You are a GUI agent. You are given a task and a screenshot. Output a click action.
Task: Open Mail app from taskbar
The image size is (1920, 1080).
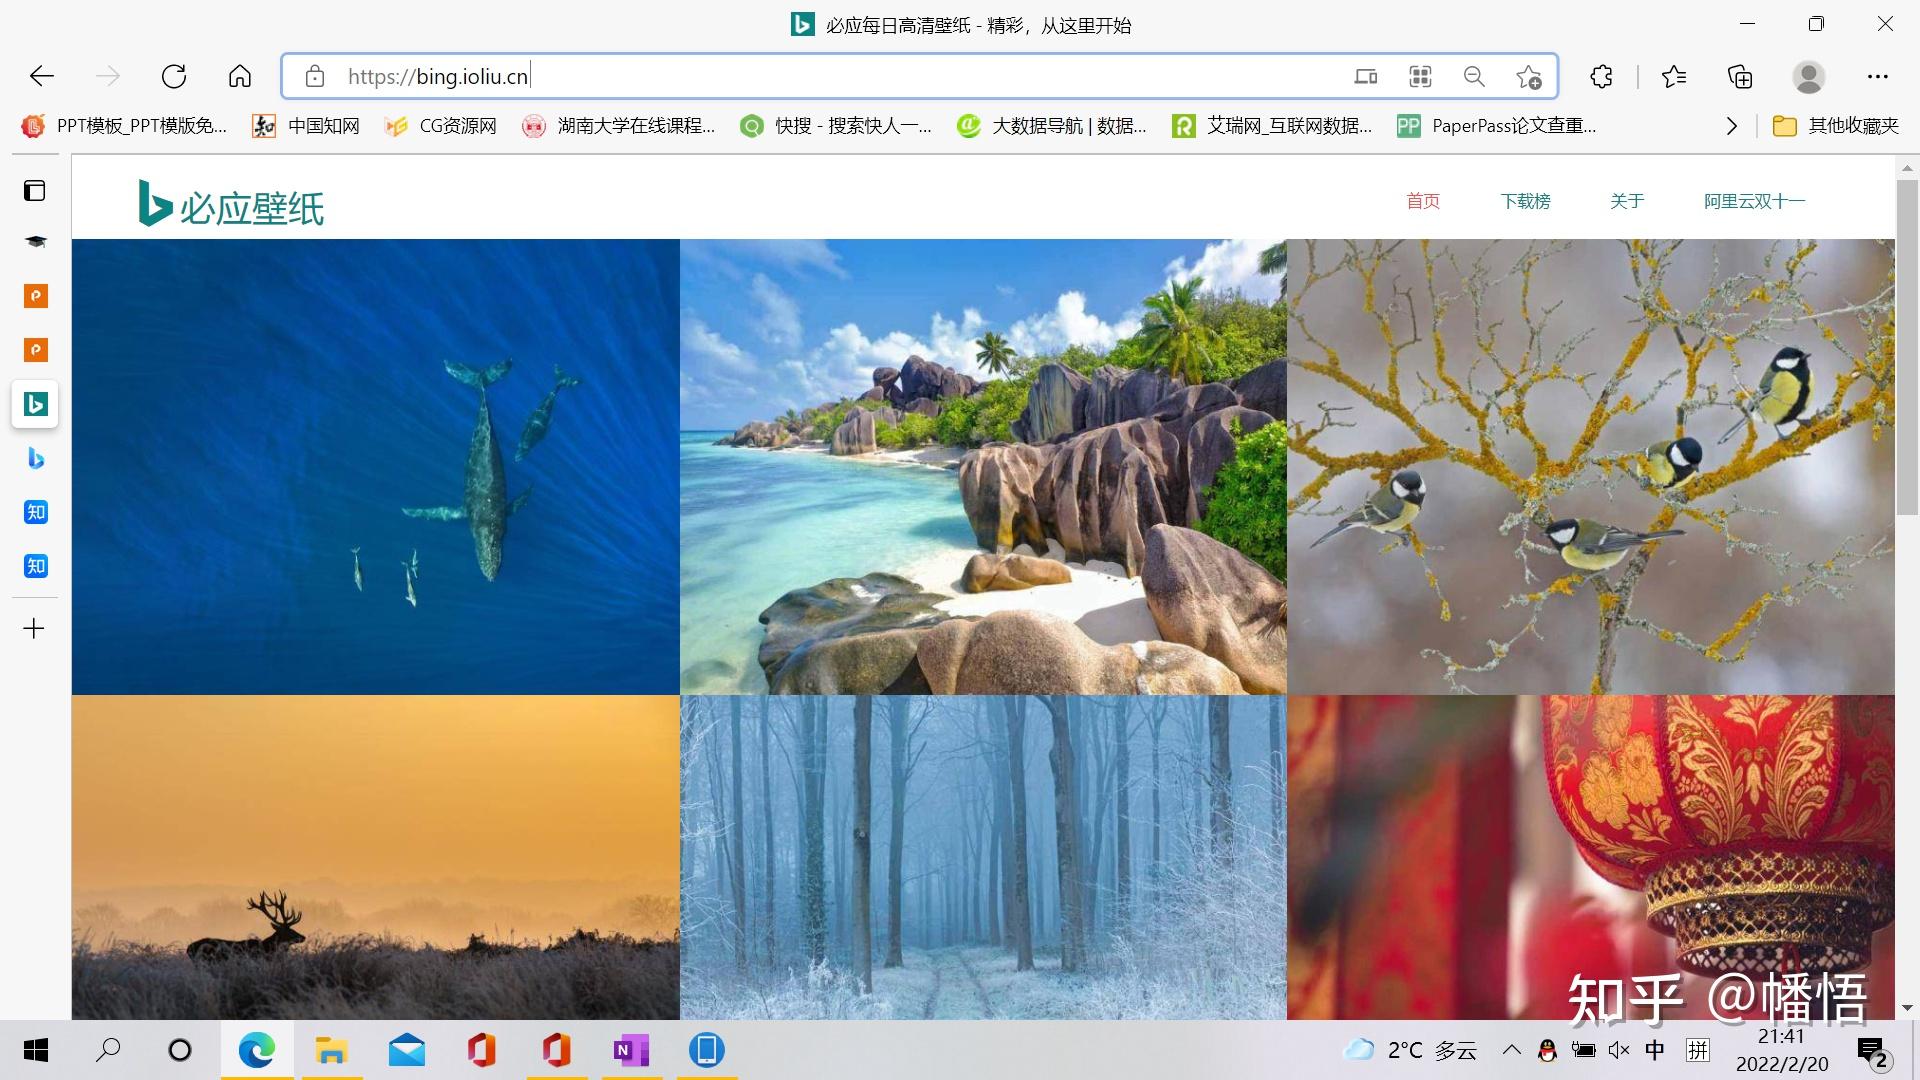coord(407,1050)
